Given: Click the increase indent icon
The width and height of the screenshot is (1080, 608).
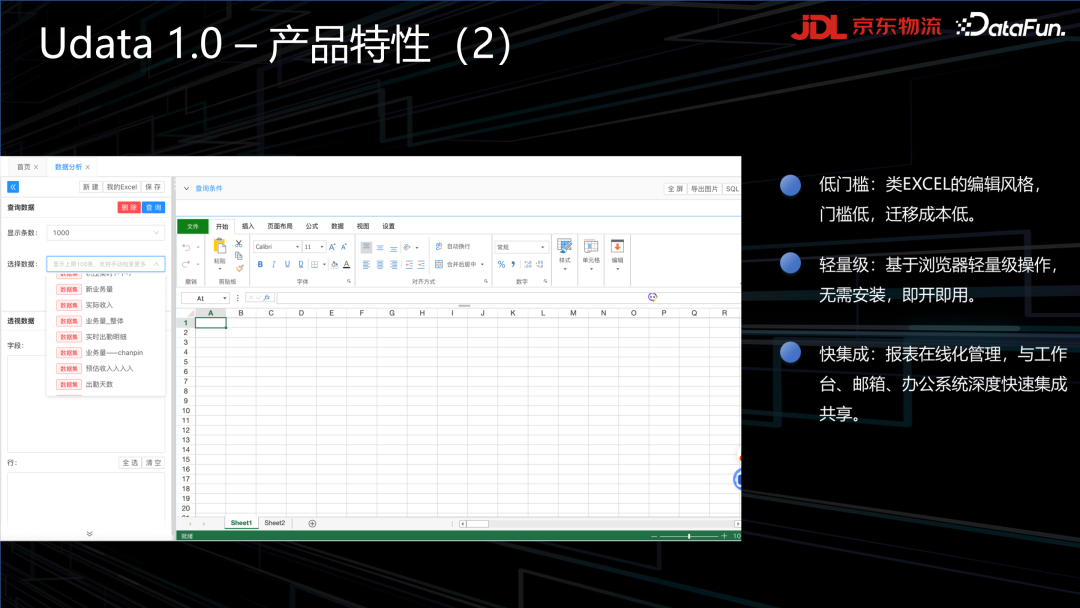Looking at the screenshot, I should click(421, 264).
